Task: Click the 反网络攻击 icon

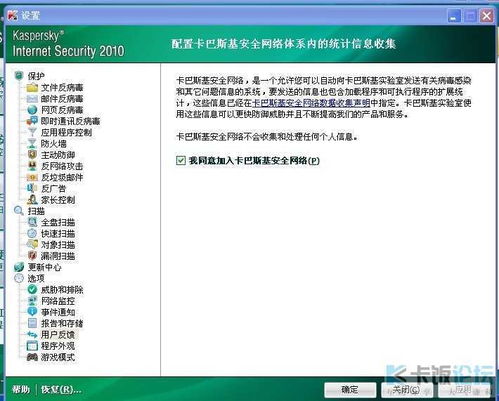Action: pyautogui.click(x=32, y=166)
